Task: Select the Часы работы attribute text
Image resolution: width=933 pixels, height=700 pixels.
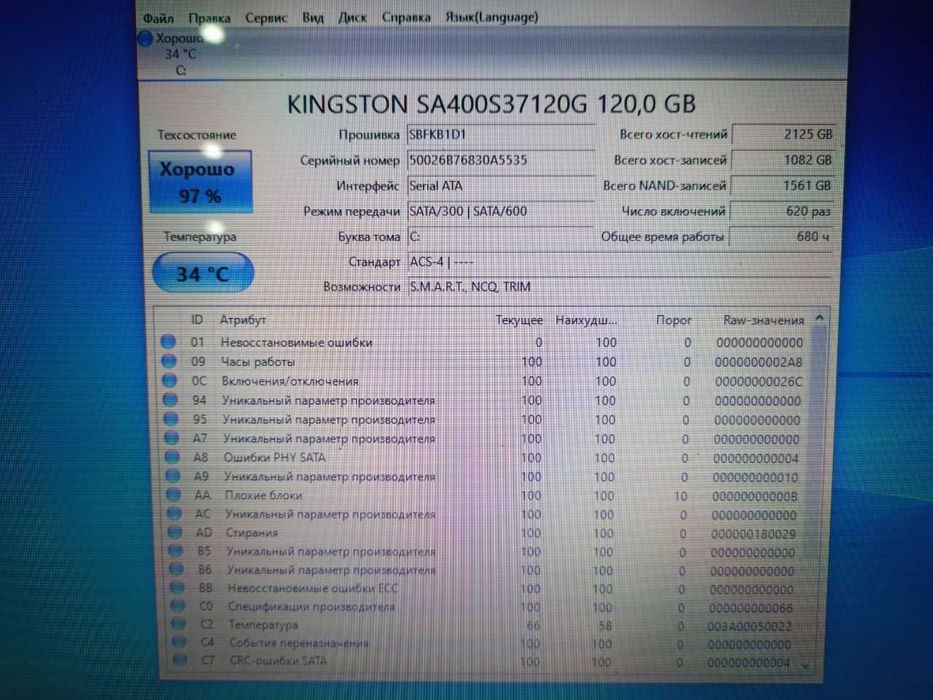Action: pos(258,362)
